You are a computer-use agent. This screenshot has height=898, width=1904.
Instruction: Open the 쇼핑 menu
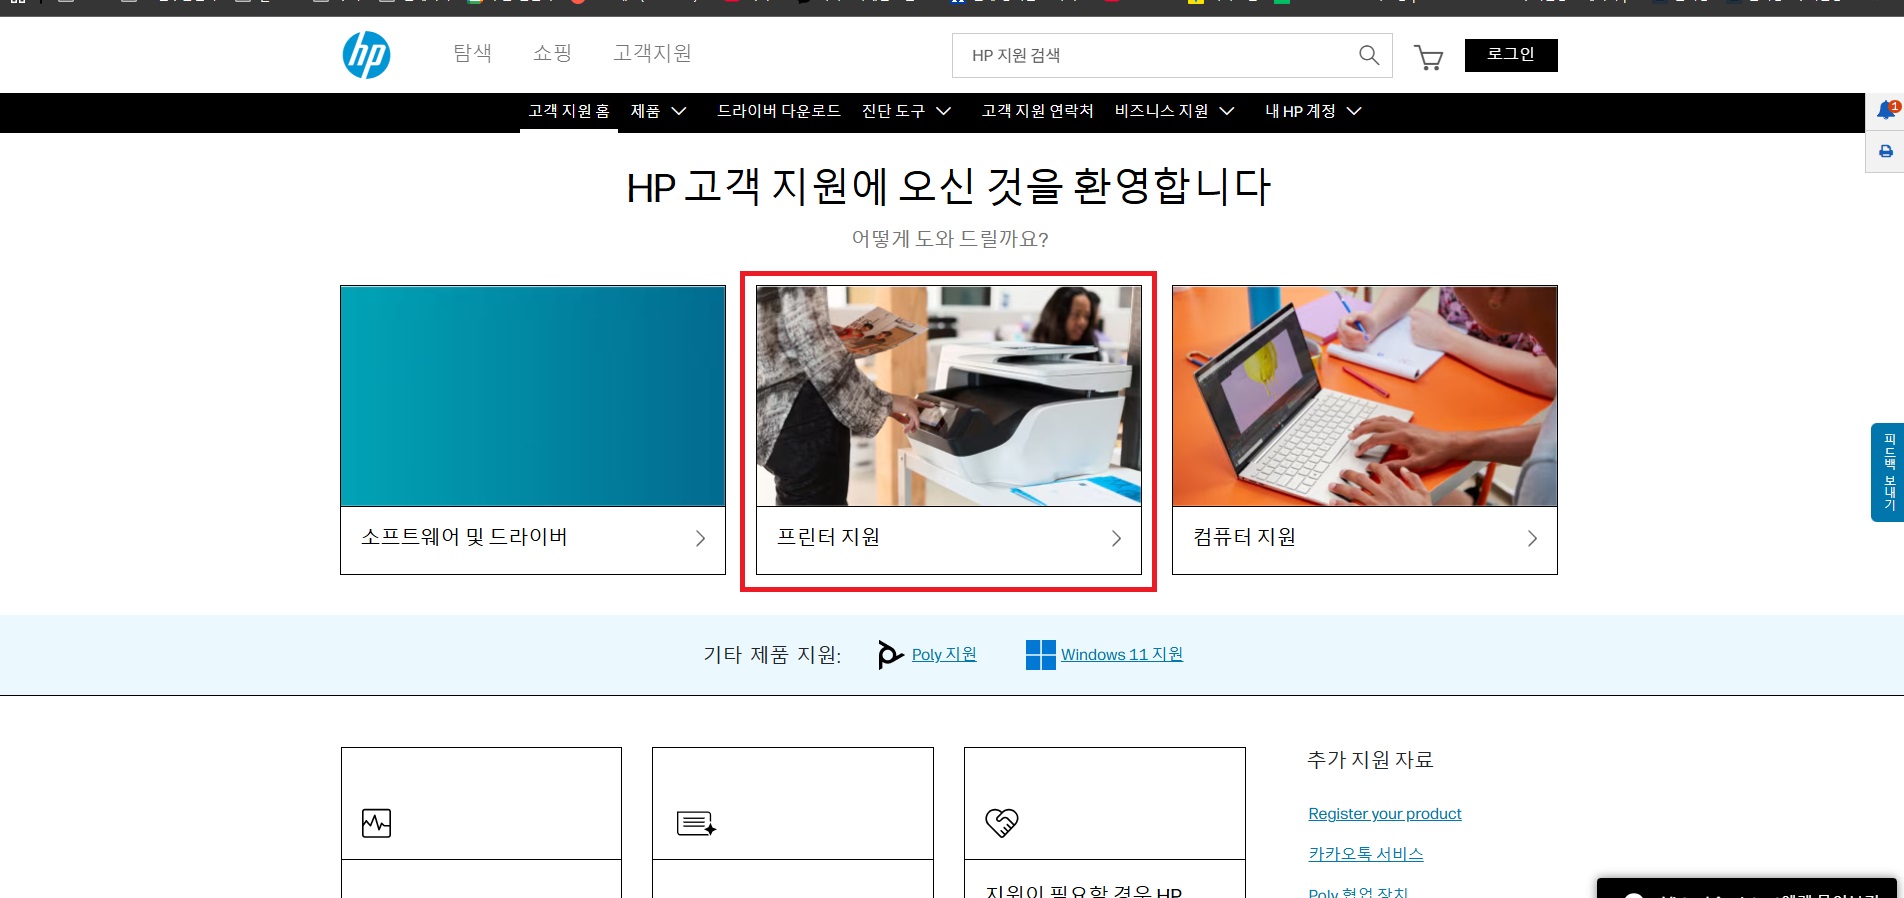click(552, 53)
